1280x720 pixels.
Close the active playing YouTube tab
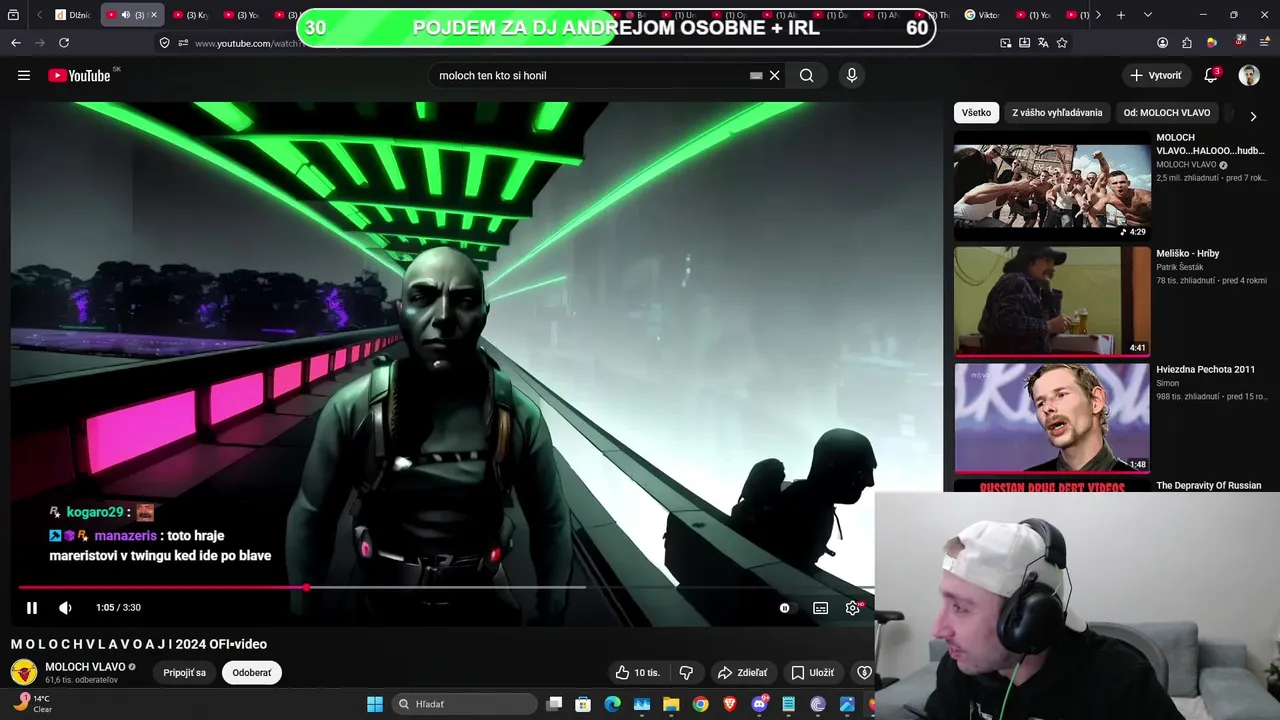tap(153, 15)
